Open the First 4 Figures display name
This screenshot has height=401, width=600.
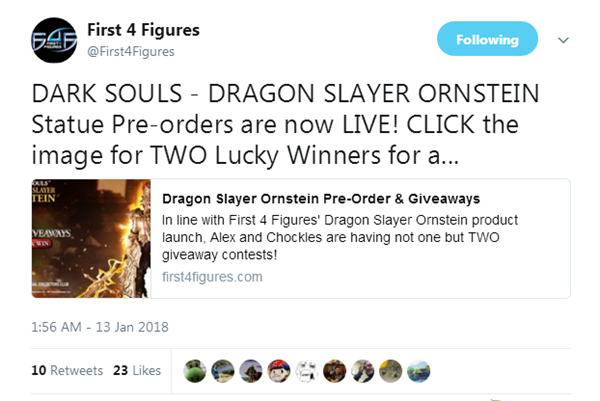(x=143, y=30)
